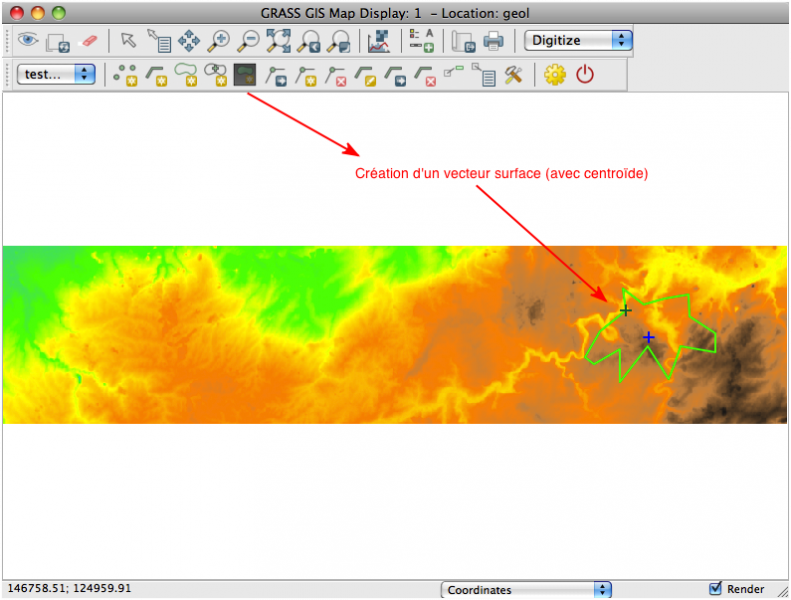Toggle the Render checkbox
The height and width of the screenshot is (600, 791).
(715, 589)
